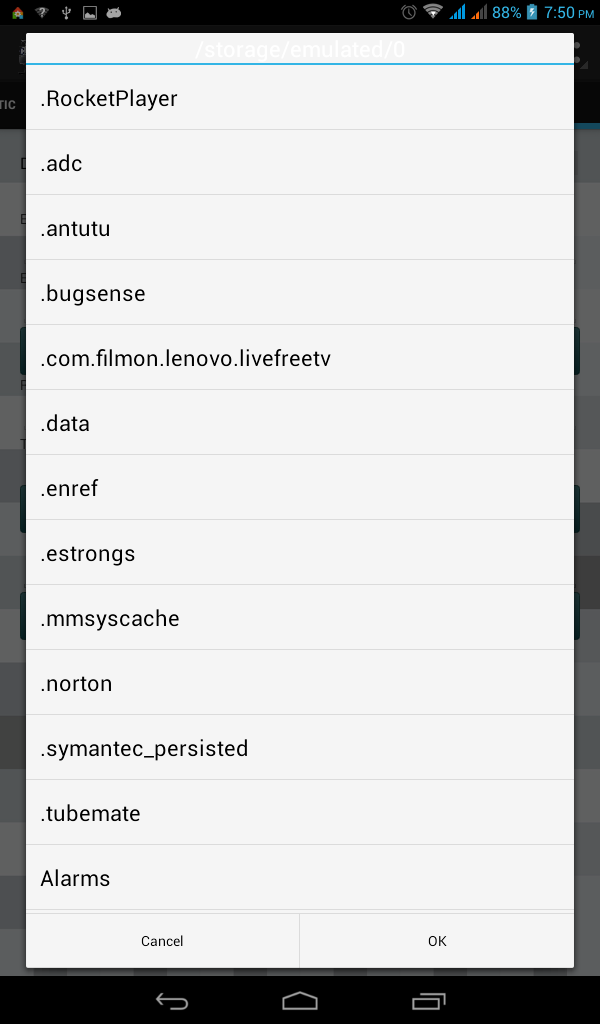
Task: Tap the Android Back navigation icon
Action: click(172, 1000)
